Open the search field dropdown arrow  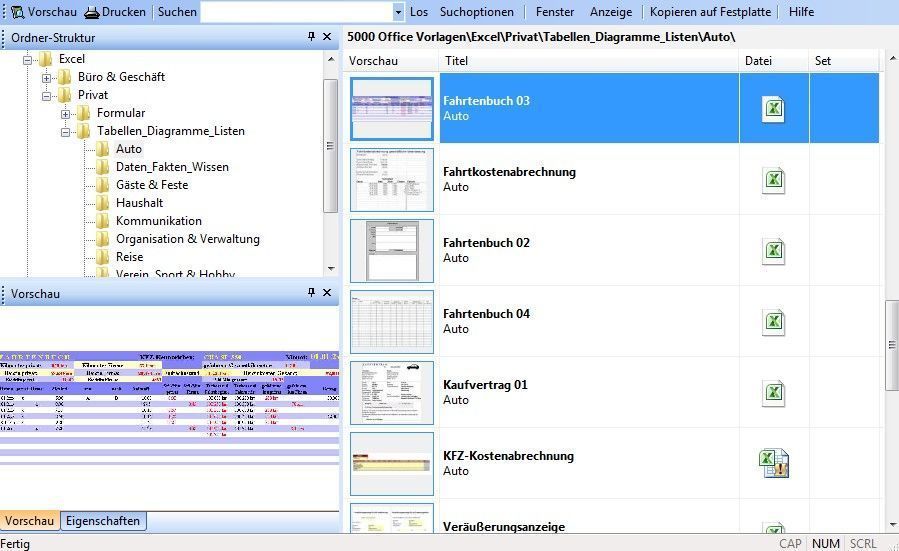coord(398,12)
